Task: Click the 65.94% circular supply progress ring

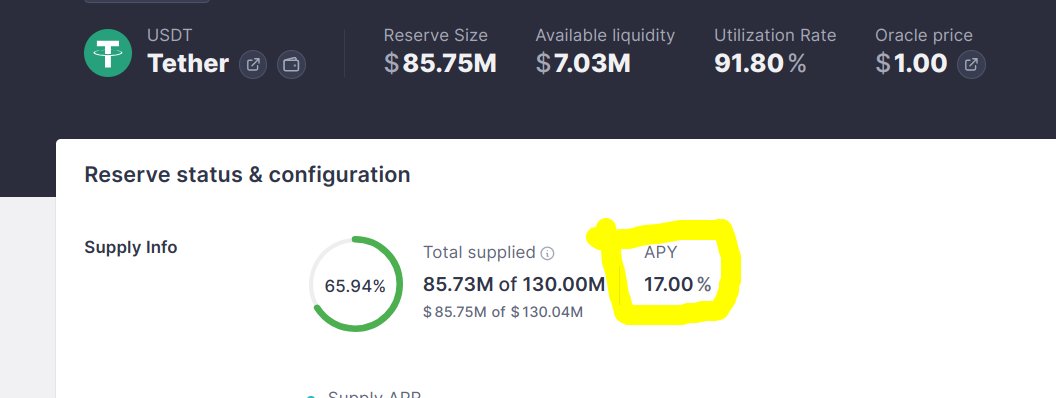Action: coord(356,284)
